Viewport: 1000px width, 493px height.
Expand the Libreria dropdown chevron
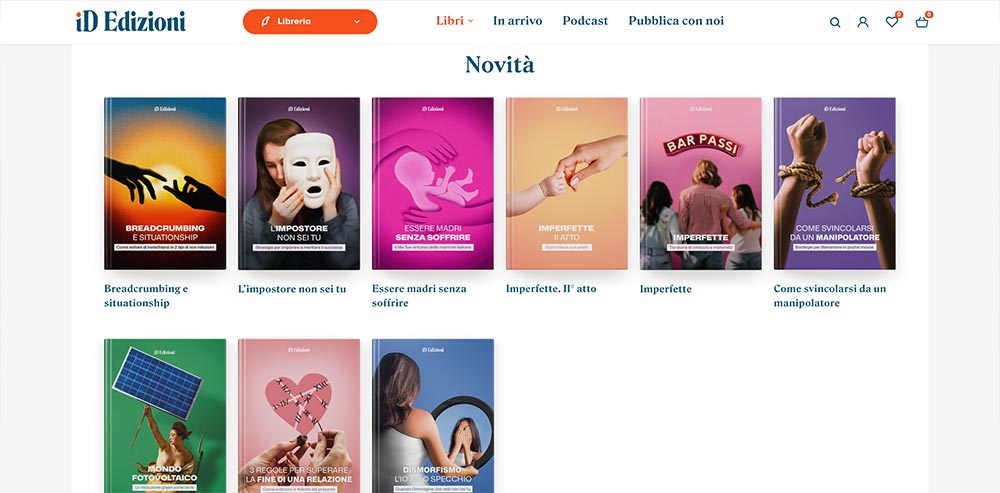[x=357, y=22]
